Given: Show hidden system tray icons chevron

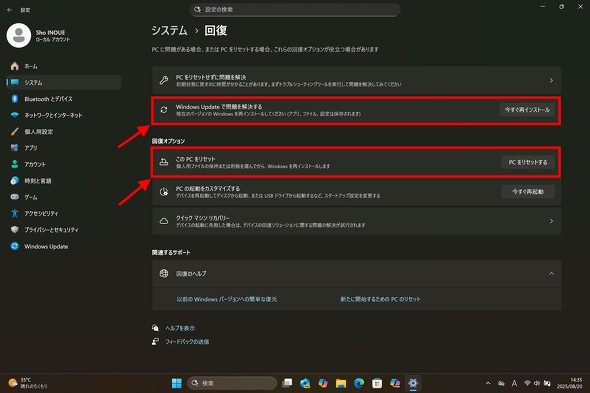Looking at the screenshot, I should tap(488, 383).
